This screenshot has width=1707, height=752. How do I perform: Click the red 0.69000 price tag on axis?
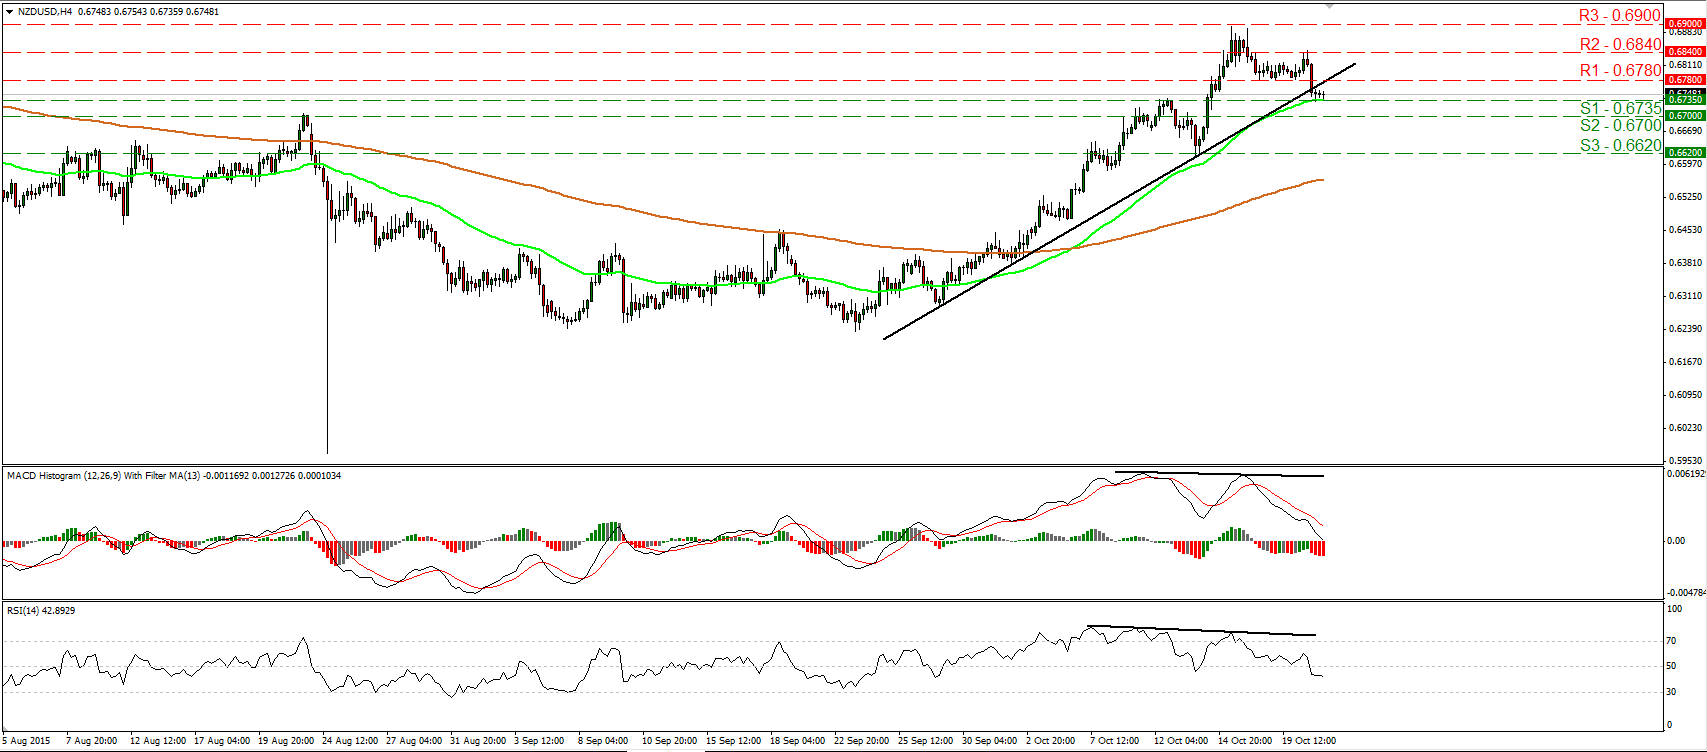1684,23
